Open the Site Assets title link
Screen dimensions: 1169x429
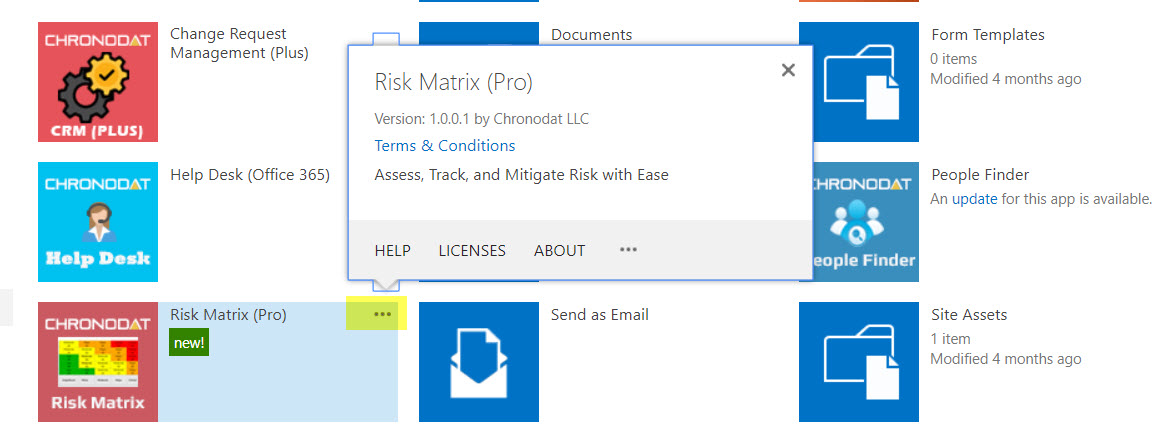[x=968, y=315]
